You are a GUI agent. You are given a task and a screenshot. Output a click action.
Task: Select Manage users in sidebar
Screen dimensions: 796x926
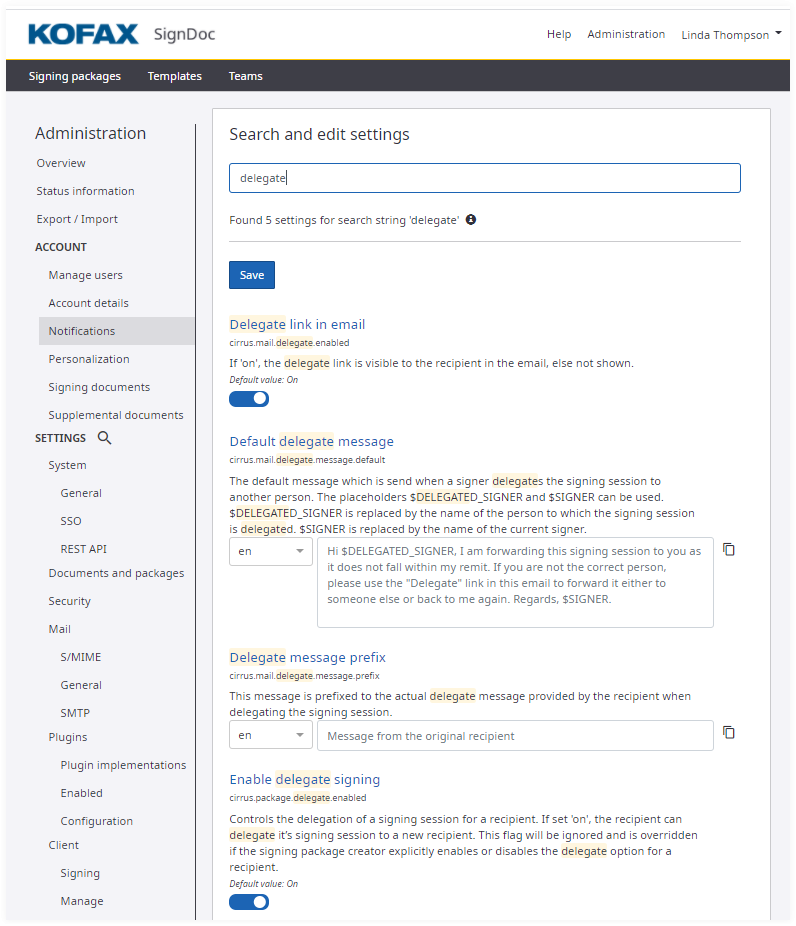[86, 275]
